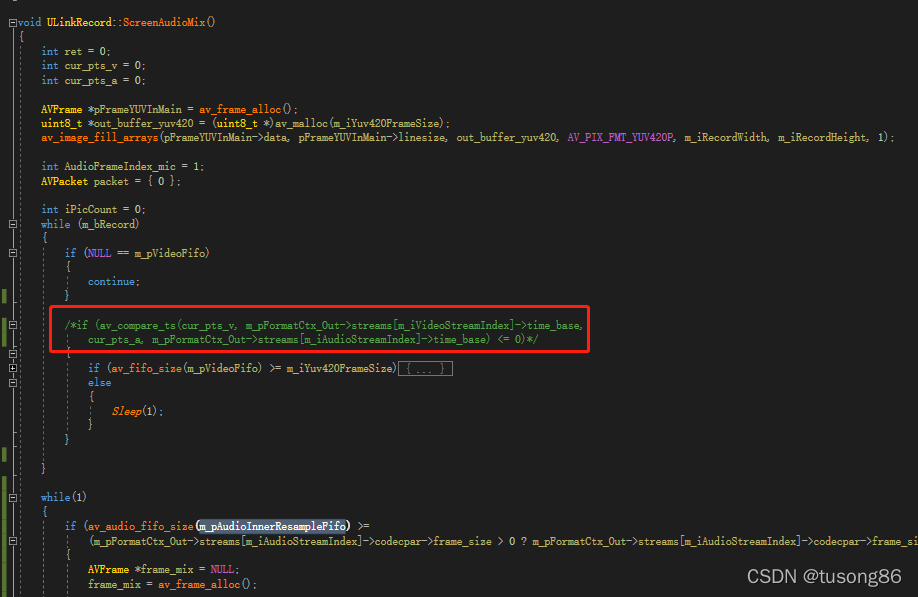Viewport: 918px width, 597px height.
Task: Click m_bRecord in the while condition
Action: [108, 224]
